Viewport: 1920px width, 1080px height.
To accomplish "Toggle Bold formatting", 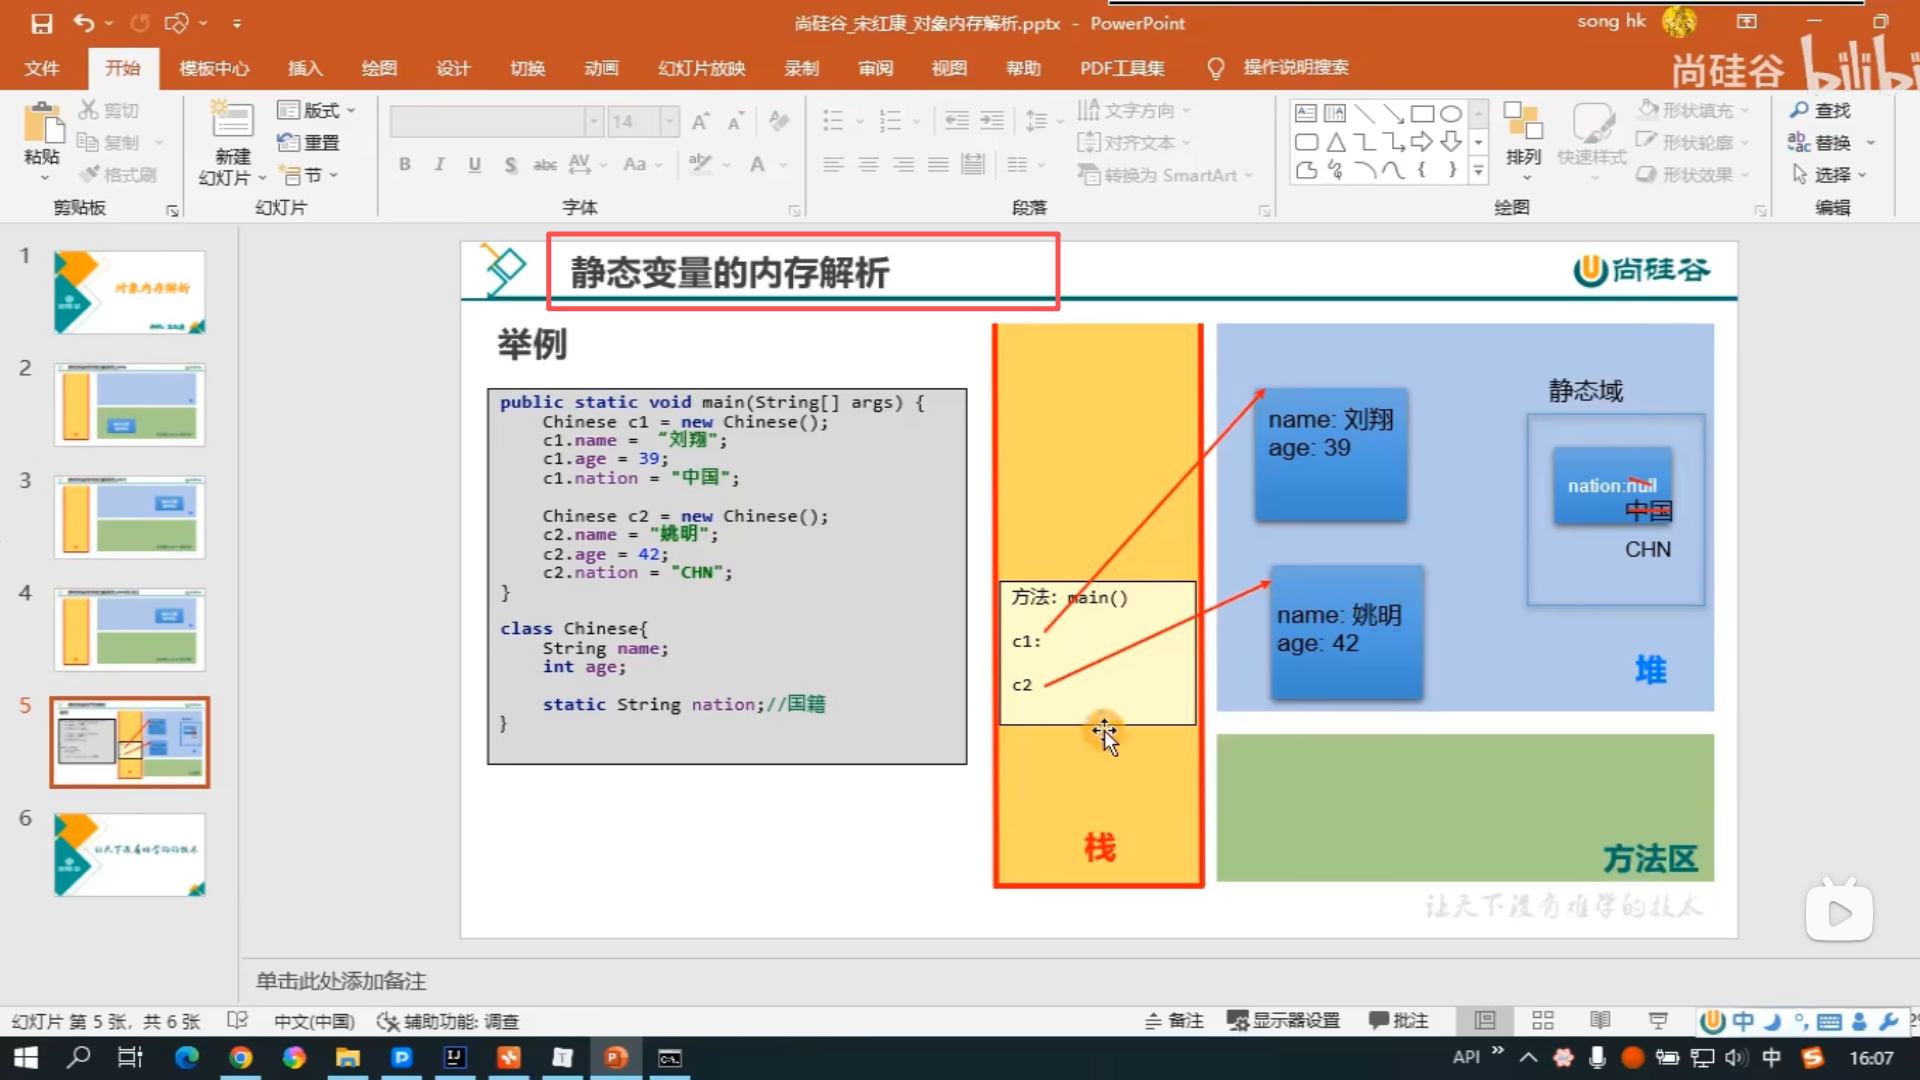I will coord(404,165).
